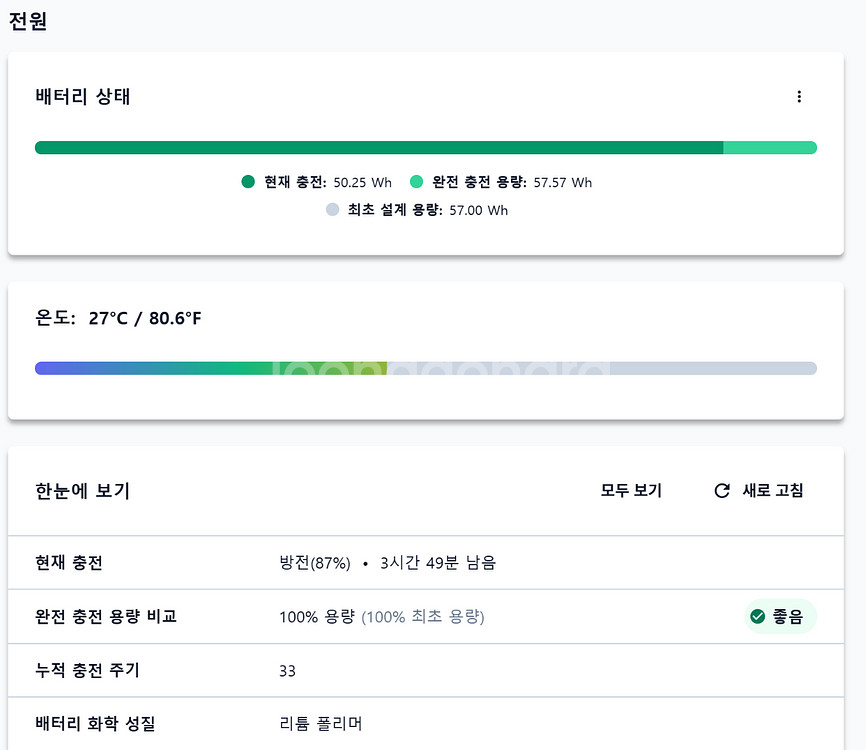Click the green checkmark icon in 좋음 badge
866x750 pixels.
(757, 617)
